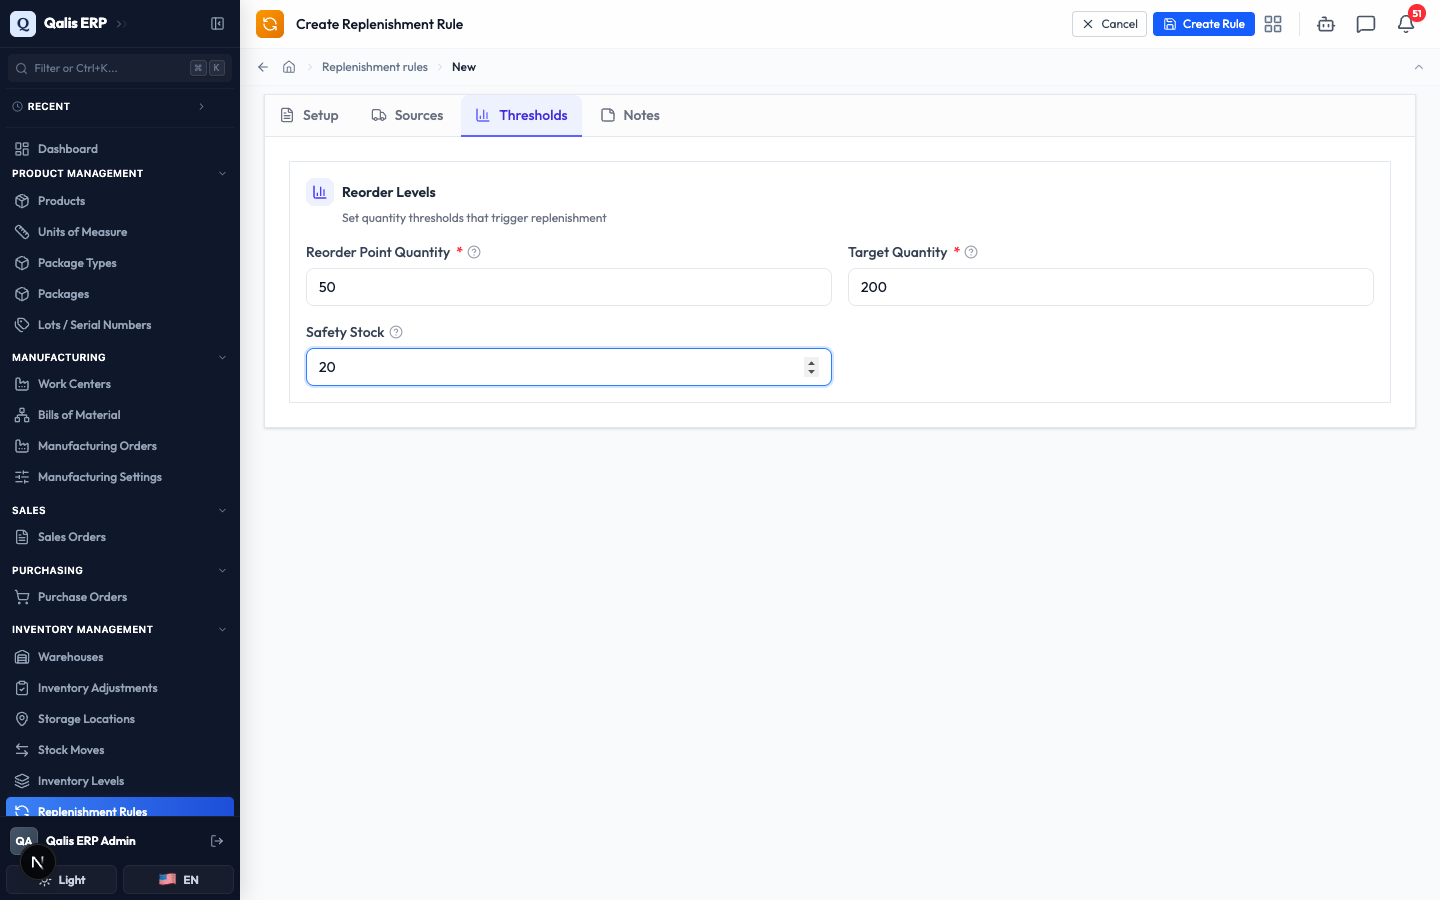Focus the Safety Stock field
Image resolution: width=1440 pixels, height=900 pixels.
568,367
